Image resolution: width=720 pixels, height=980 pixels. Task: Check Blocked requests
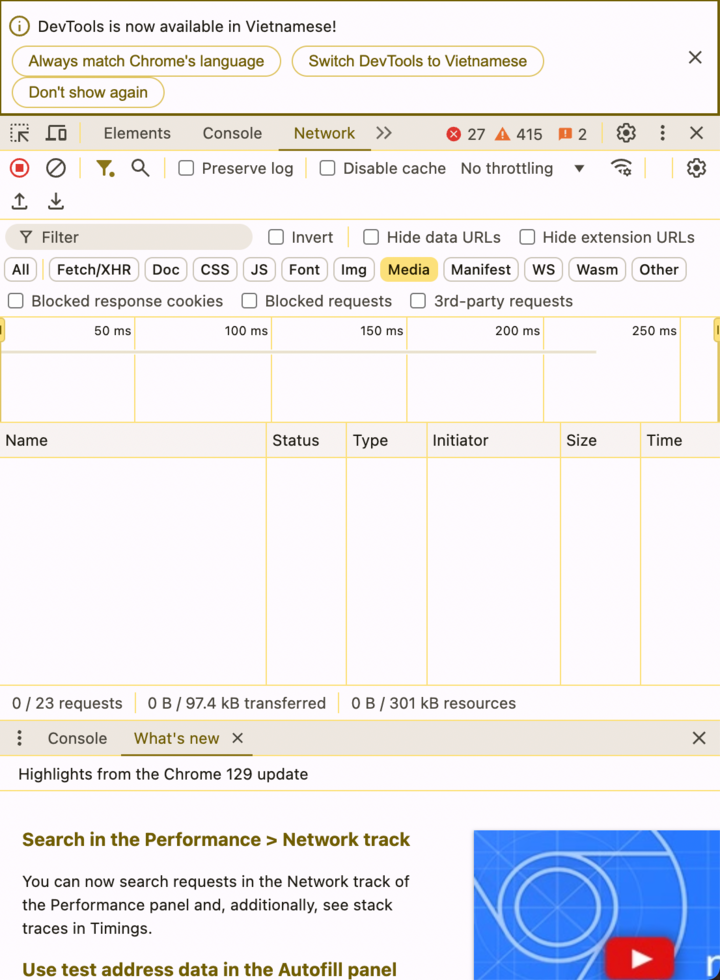[x=249, y=301]
